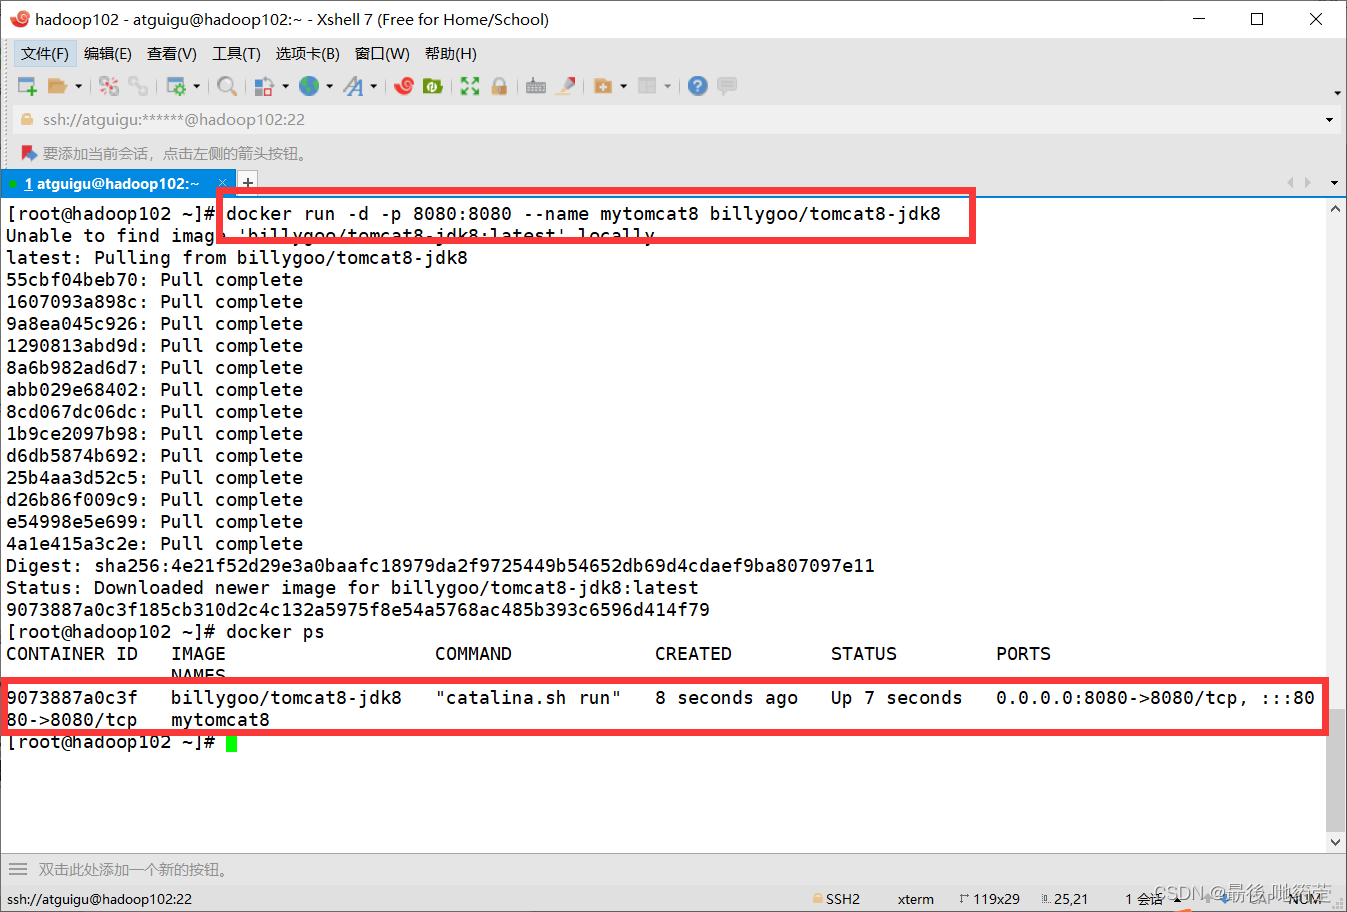Open the 编辑(E) menu
The width and height of the screenshot is (1347, 912).
[x=108, y=54]
